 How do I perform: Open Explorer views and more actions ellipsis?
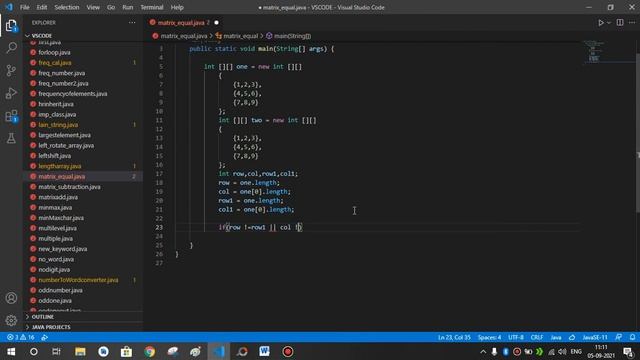pos(132,23)
